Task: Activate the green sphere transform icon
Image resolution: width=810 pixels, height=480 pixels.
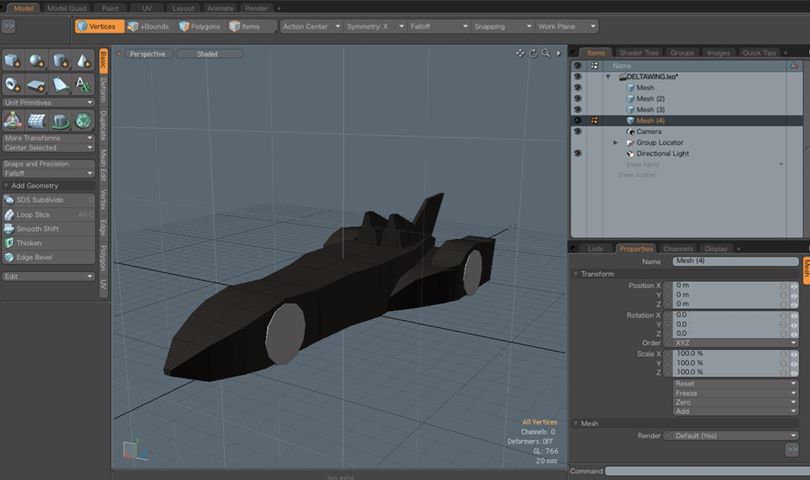Action: (x=83, y=120)
